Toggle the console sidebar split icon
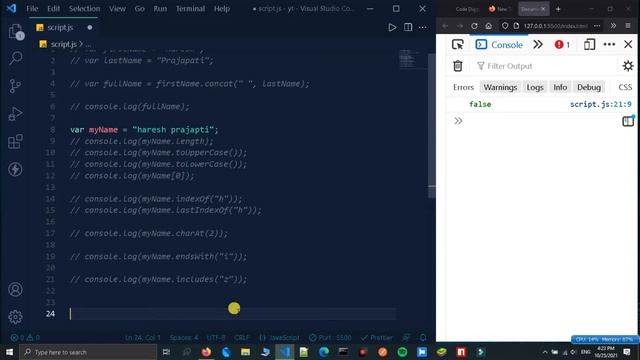 click(x=628, y=121)
